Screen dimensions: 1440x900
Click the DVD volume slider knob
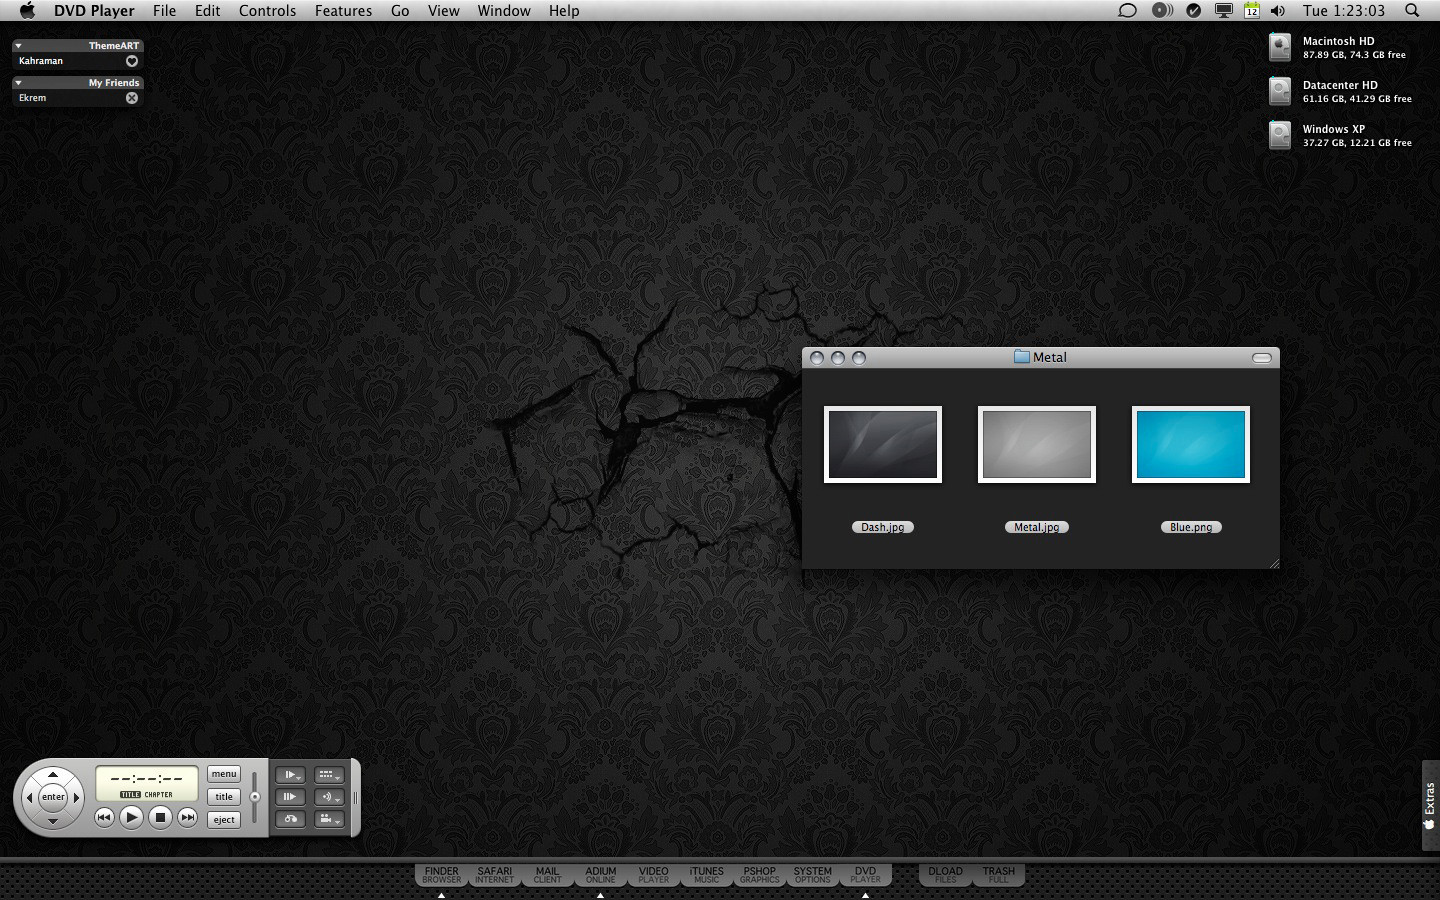pos(255,797)
